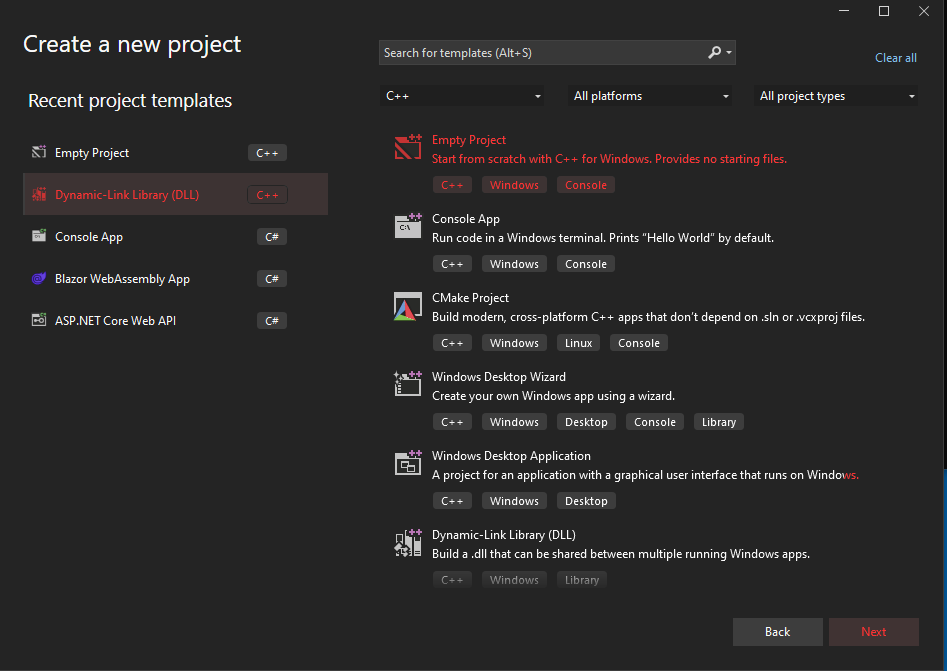Viewport: 947px width, 671px height.
Task: Close the Create a new project dialog
Action: [923, 11]
